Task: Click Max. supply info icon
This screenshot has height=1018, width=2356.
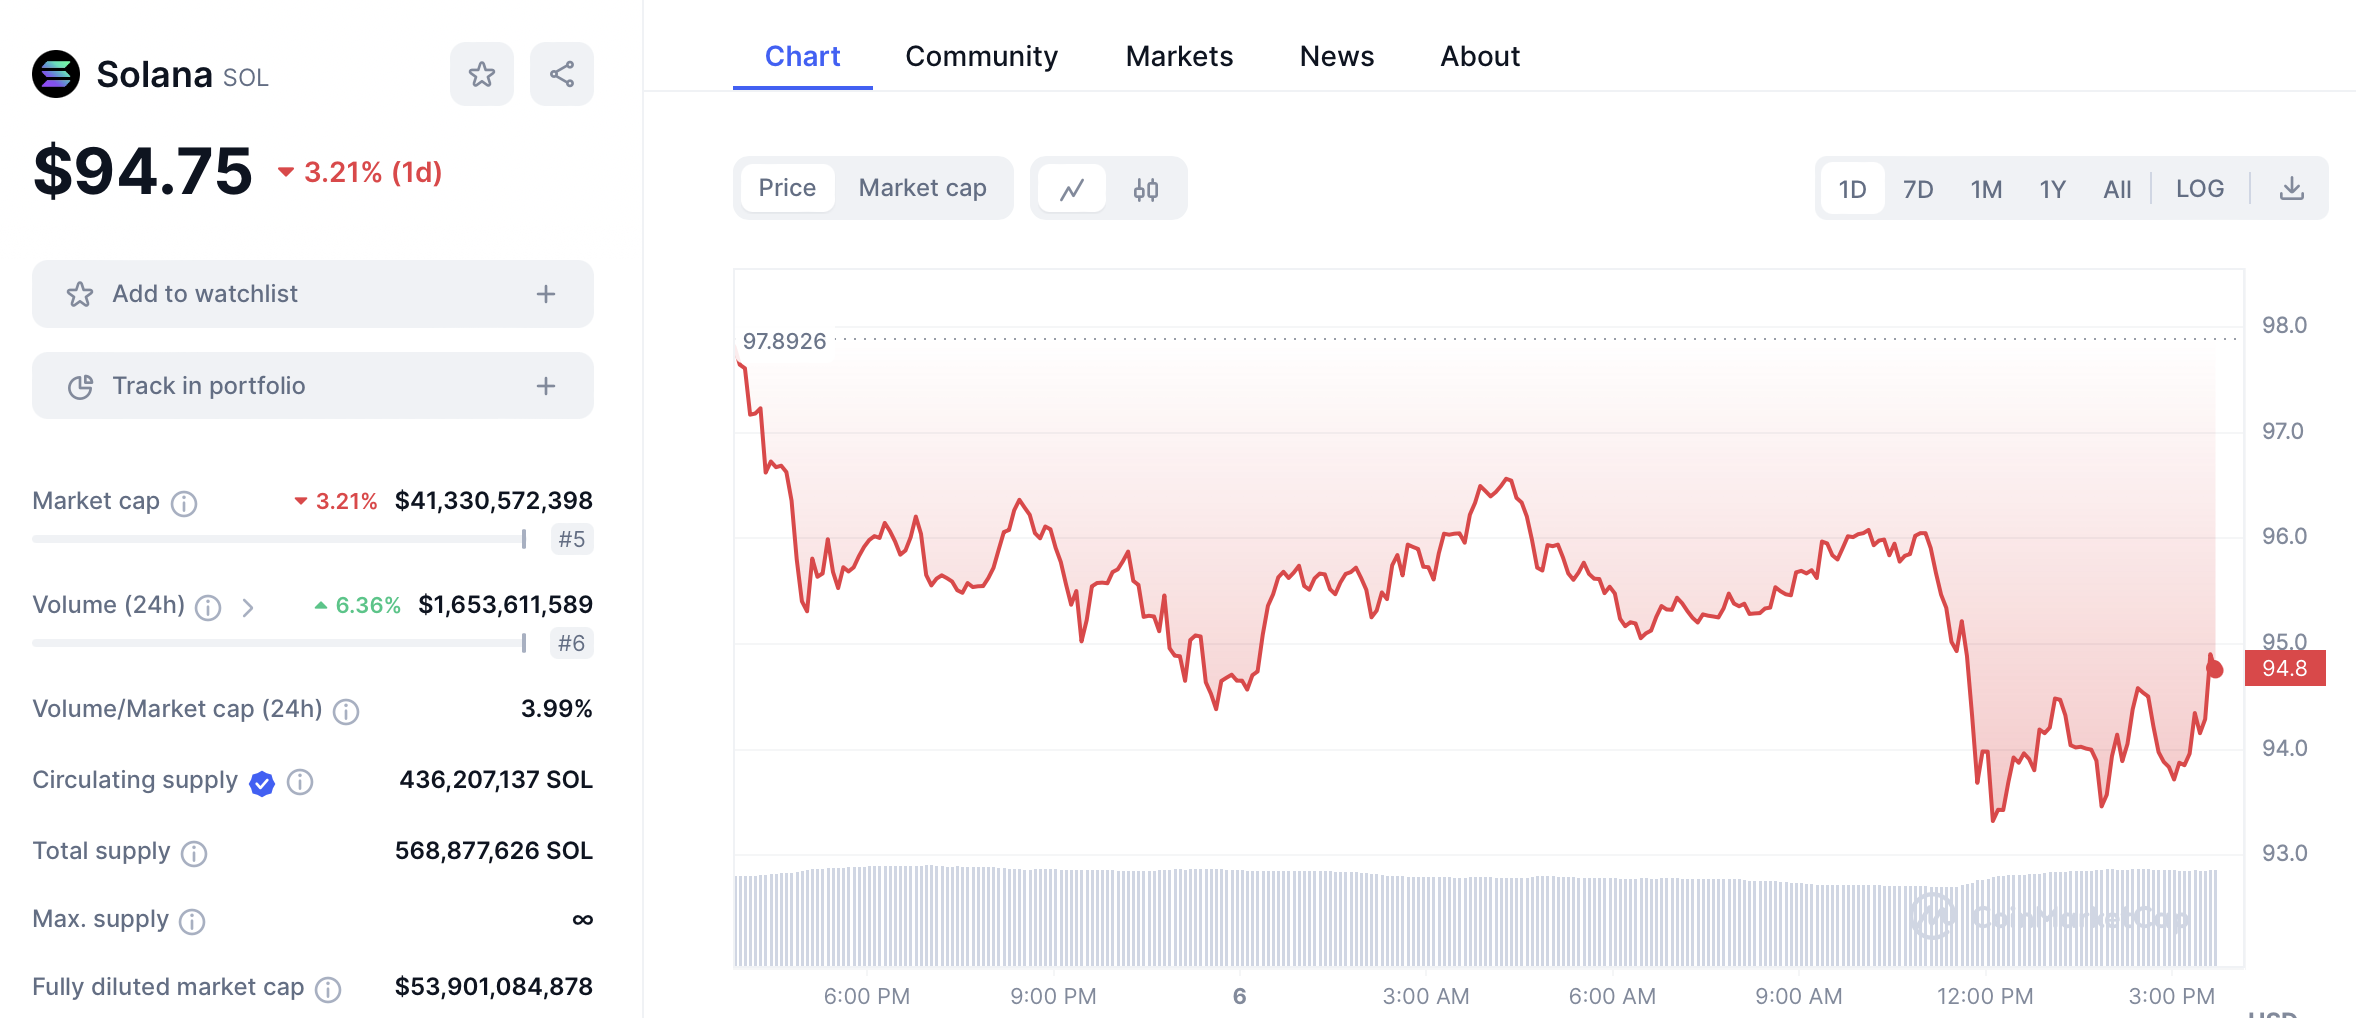Action: point(192,921)
